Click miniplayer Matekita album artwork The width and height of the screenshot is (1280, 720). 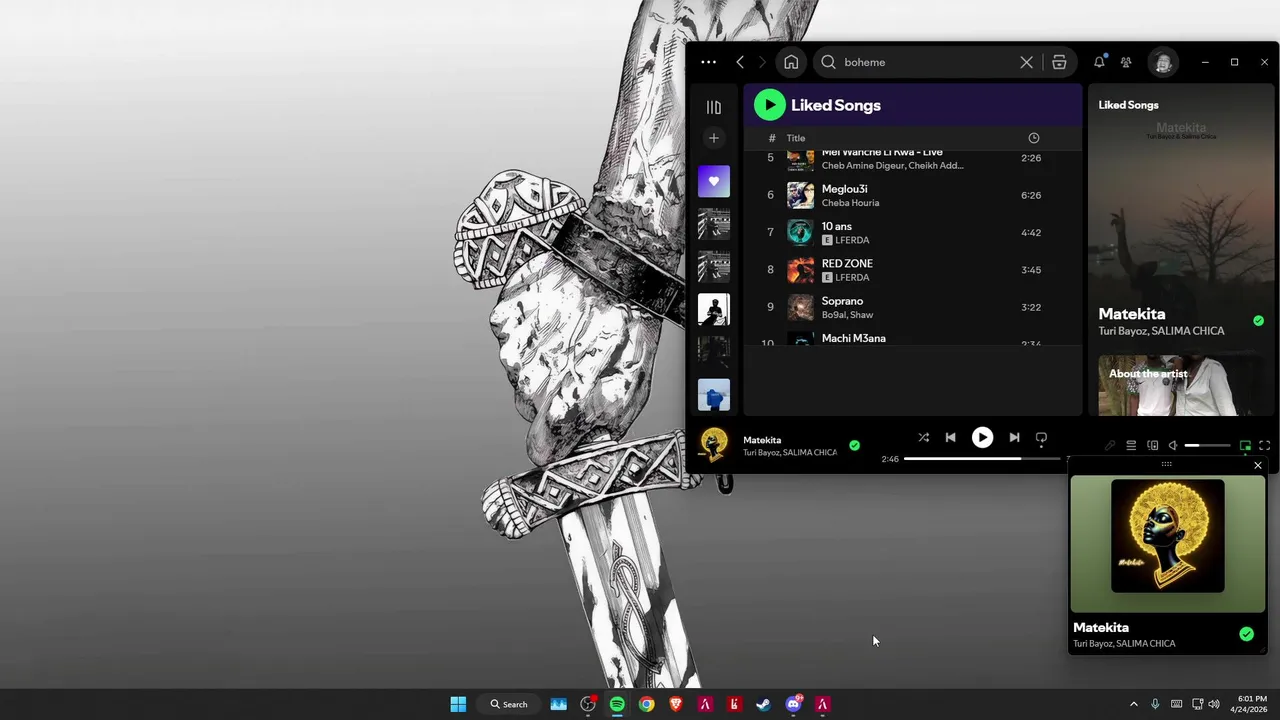click(1167, 535)
